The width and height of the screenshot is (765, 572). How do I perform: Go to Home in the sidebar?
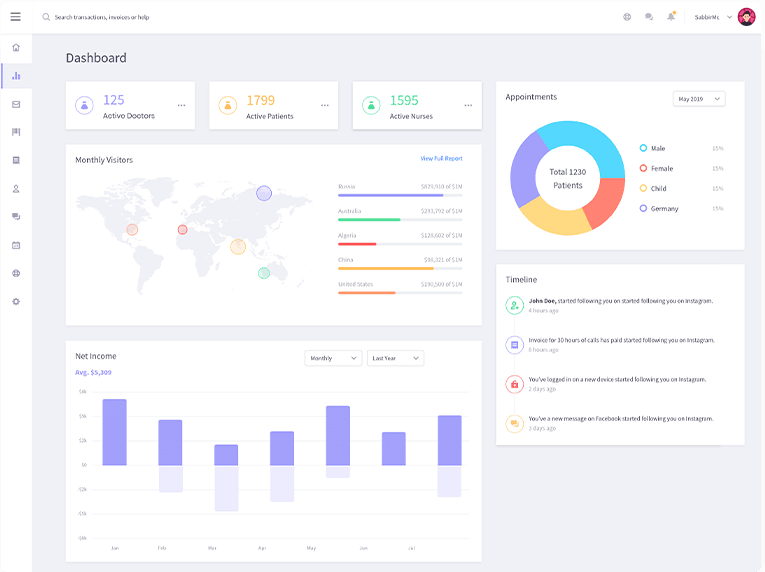[16, 47]
